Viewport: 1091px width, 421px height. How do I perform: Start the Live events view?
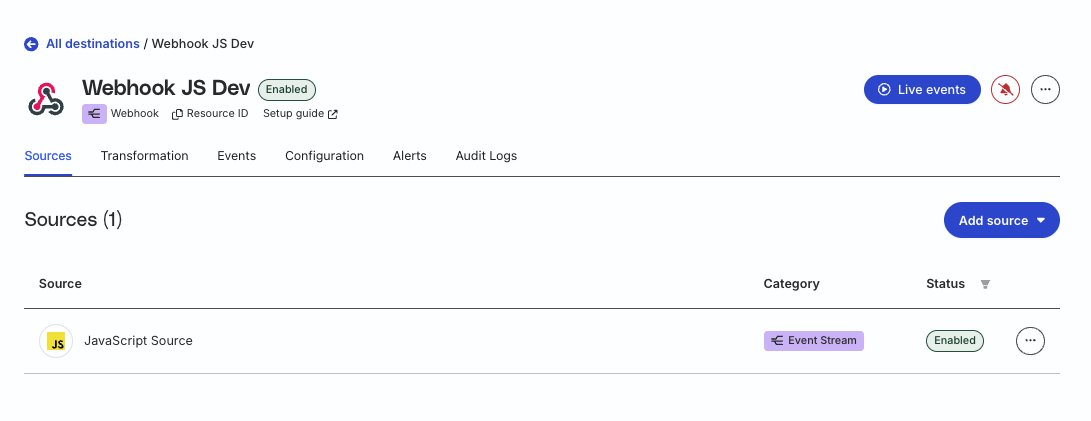921,89
